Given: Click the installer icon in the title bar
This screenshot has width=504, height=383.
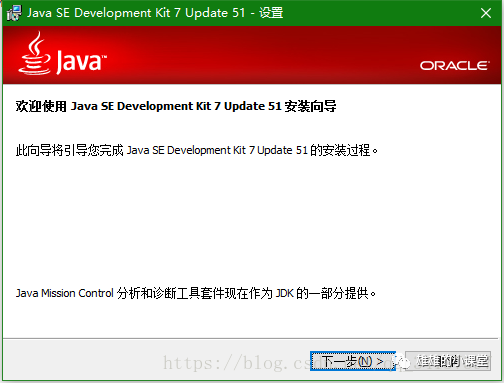Looking at the screenshot, I should 14,13.
